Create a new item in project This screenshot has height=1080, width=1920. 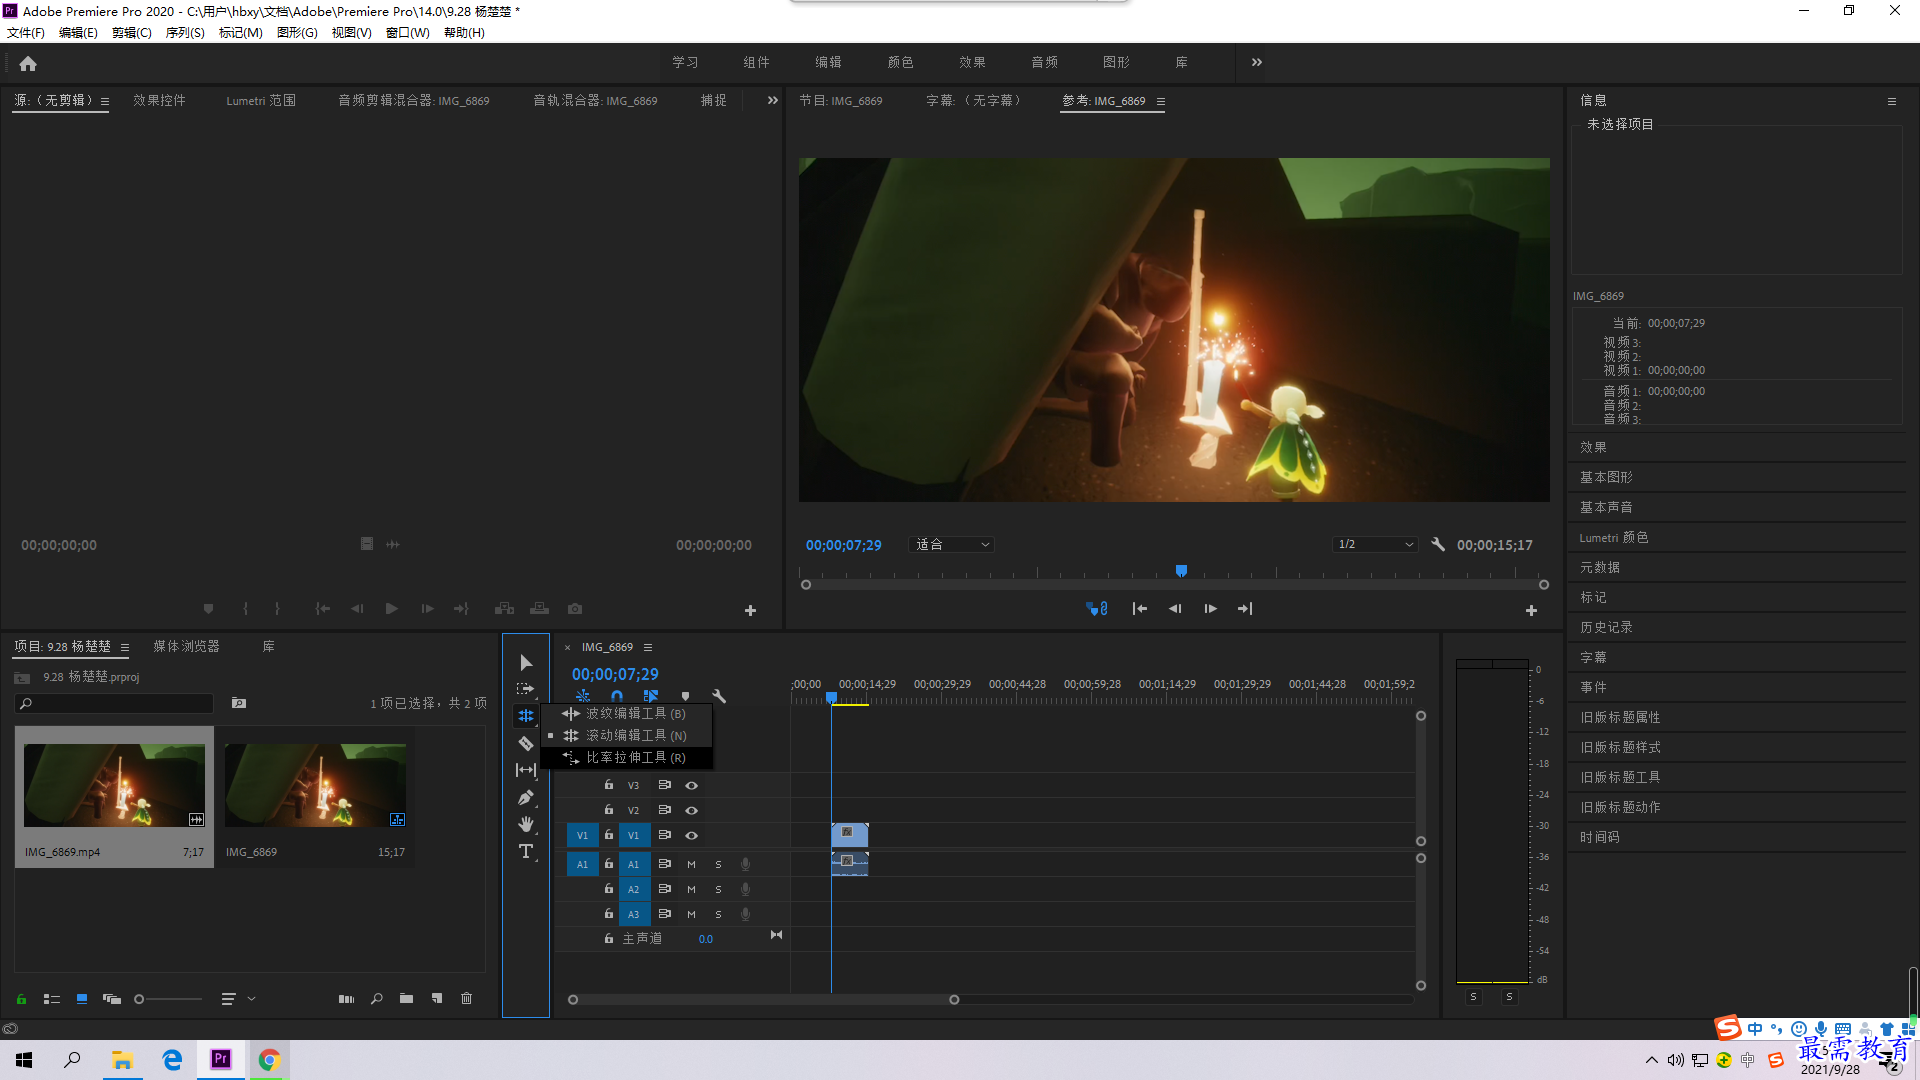point(437,998)
